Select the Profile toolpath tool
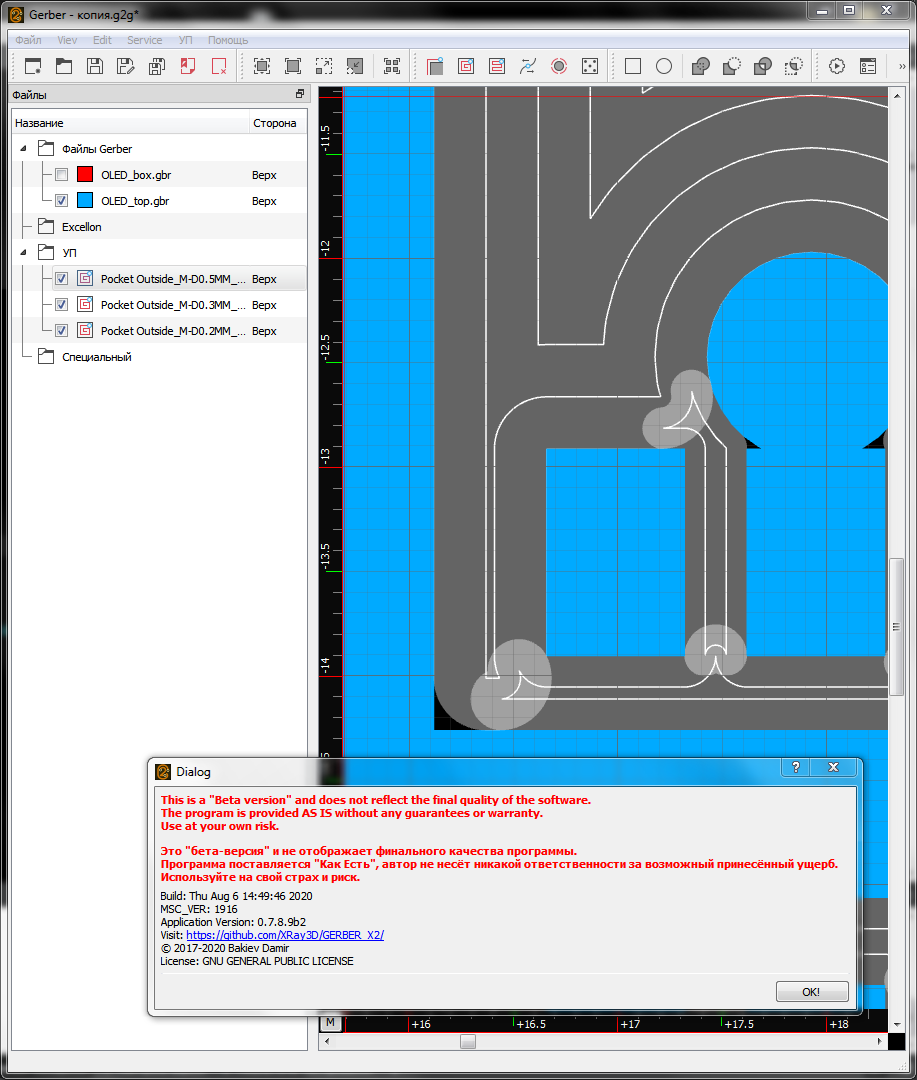 pos(435,66)
